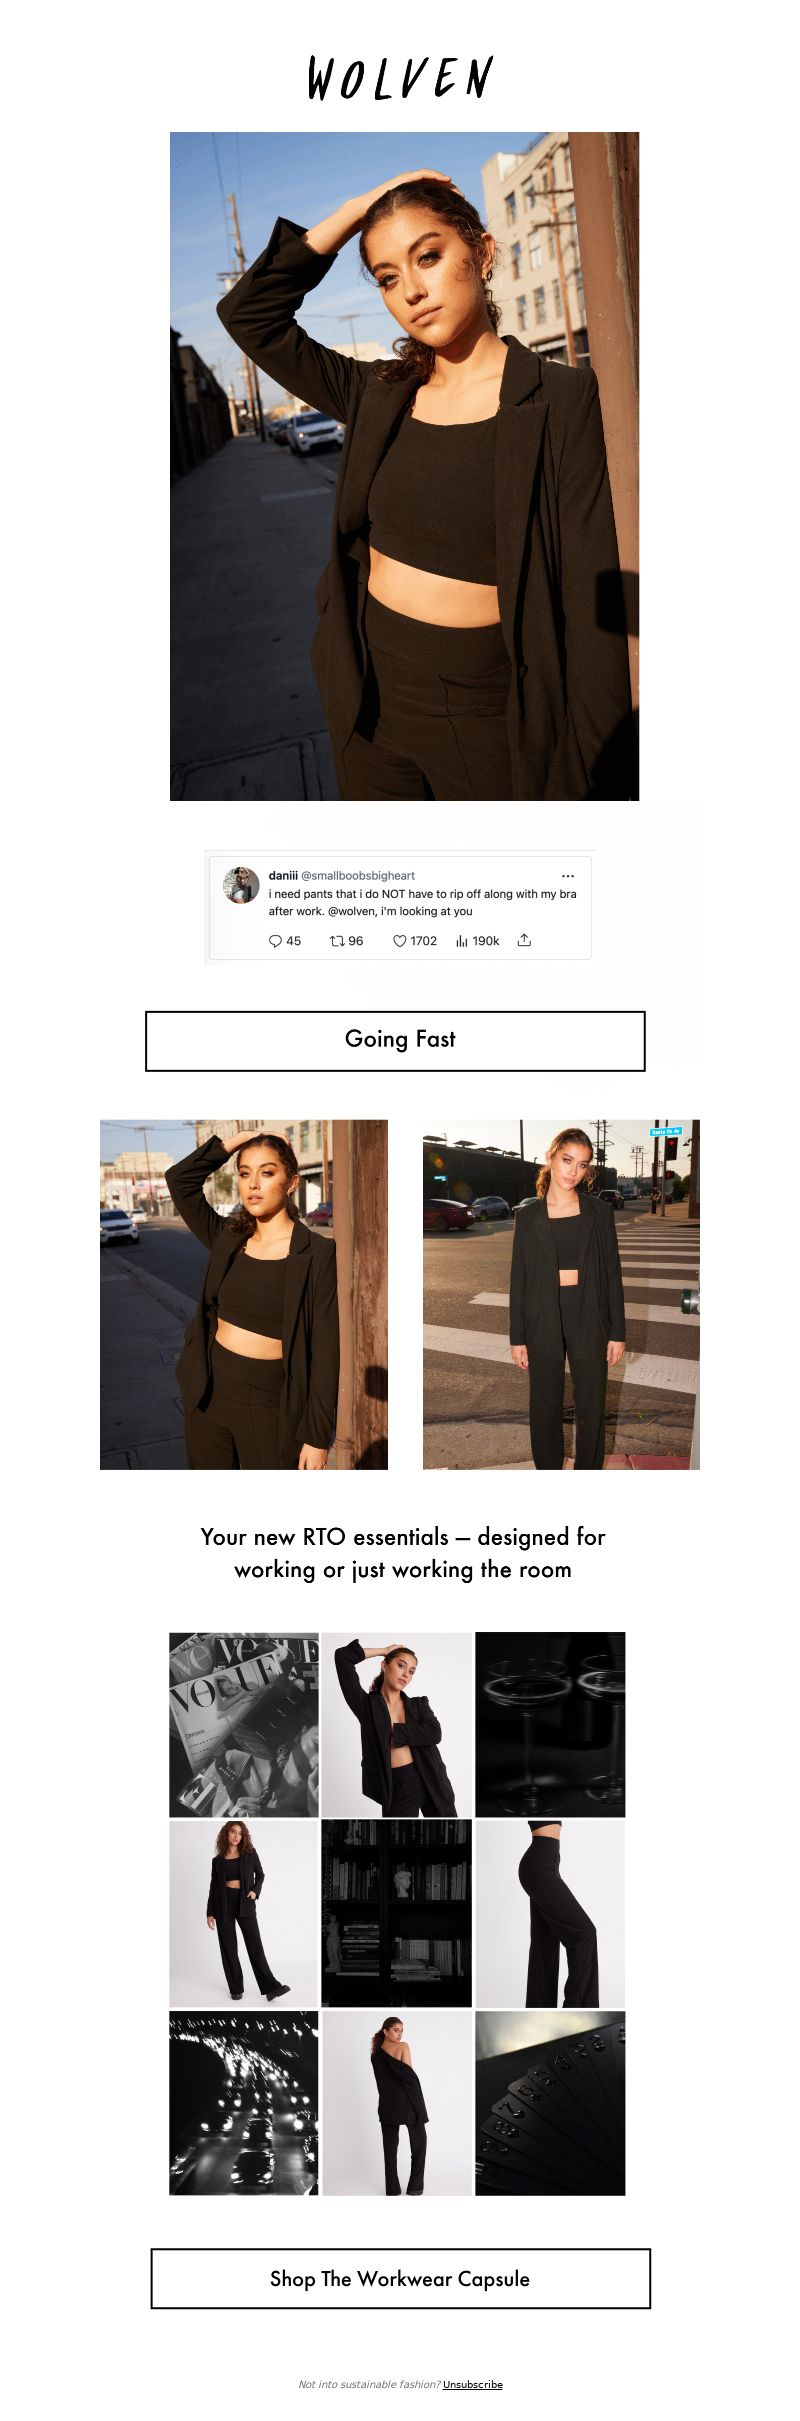
Task: Click the views bar chart icon
Action: tap(462, 941)
